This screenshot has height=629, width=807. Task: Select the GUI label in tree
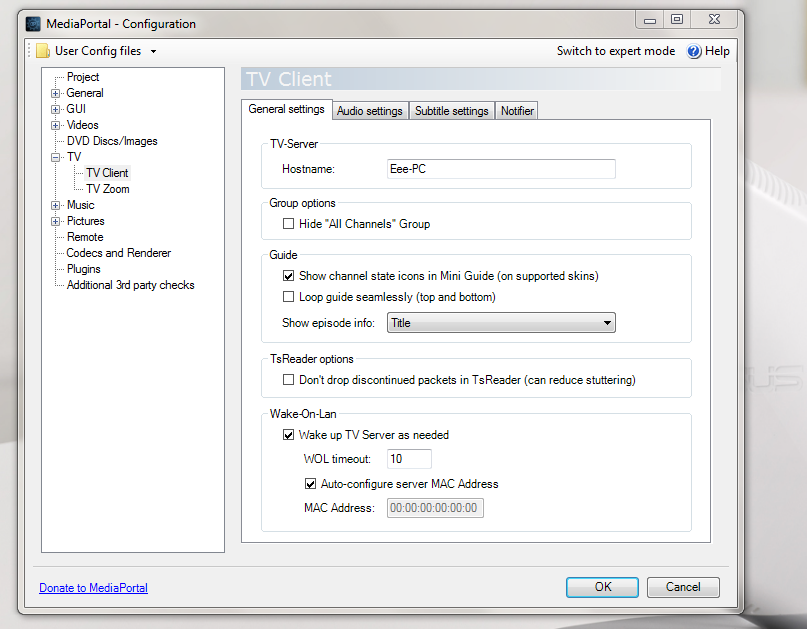(x=76, y=109)
